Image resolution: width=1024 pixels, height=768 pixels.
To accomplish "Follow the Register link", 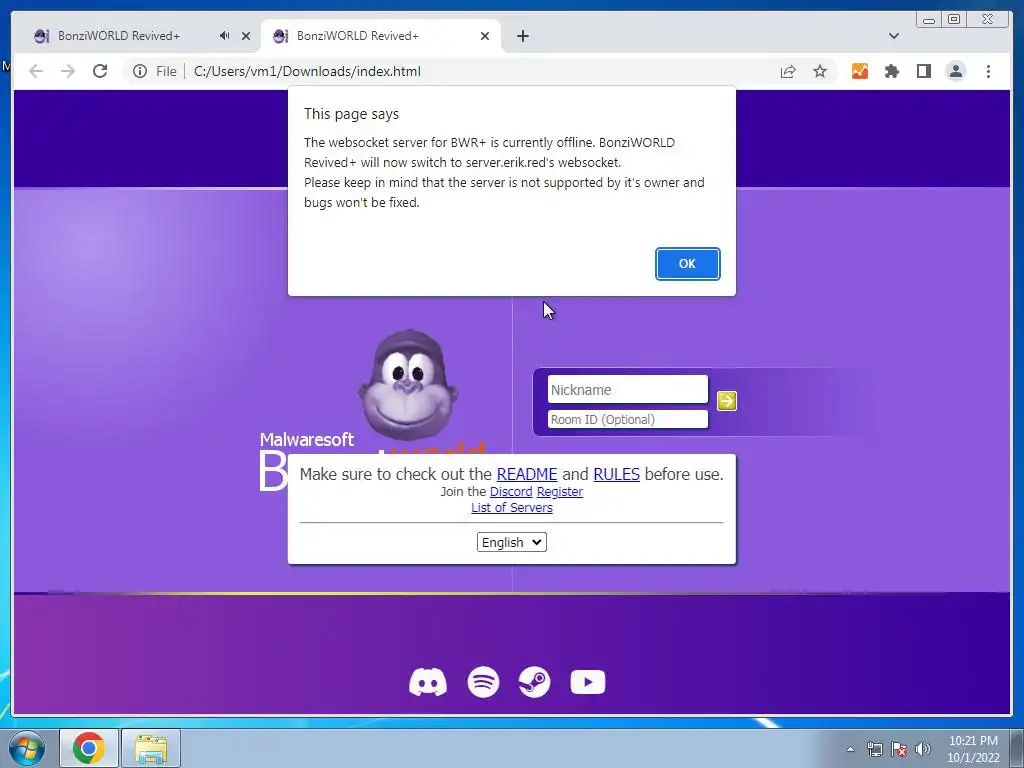I will point(559,492).
